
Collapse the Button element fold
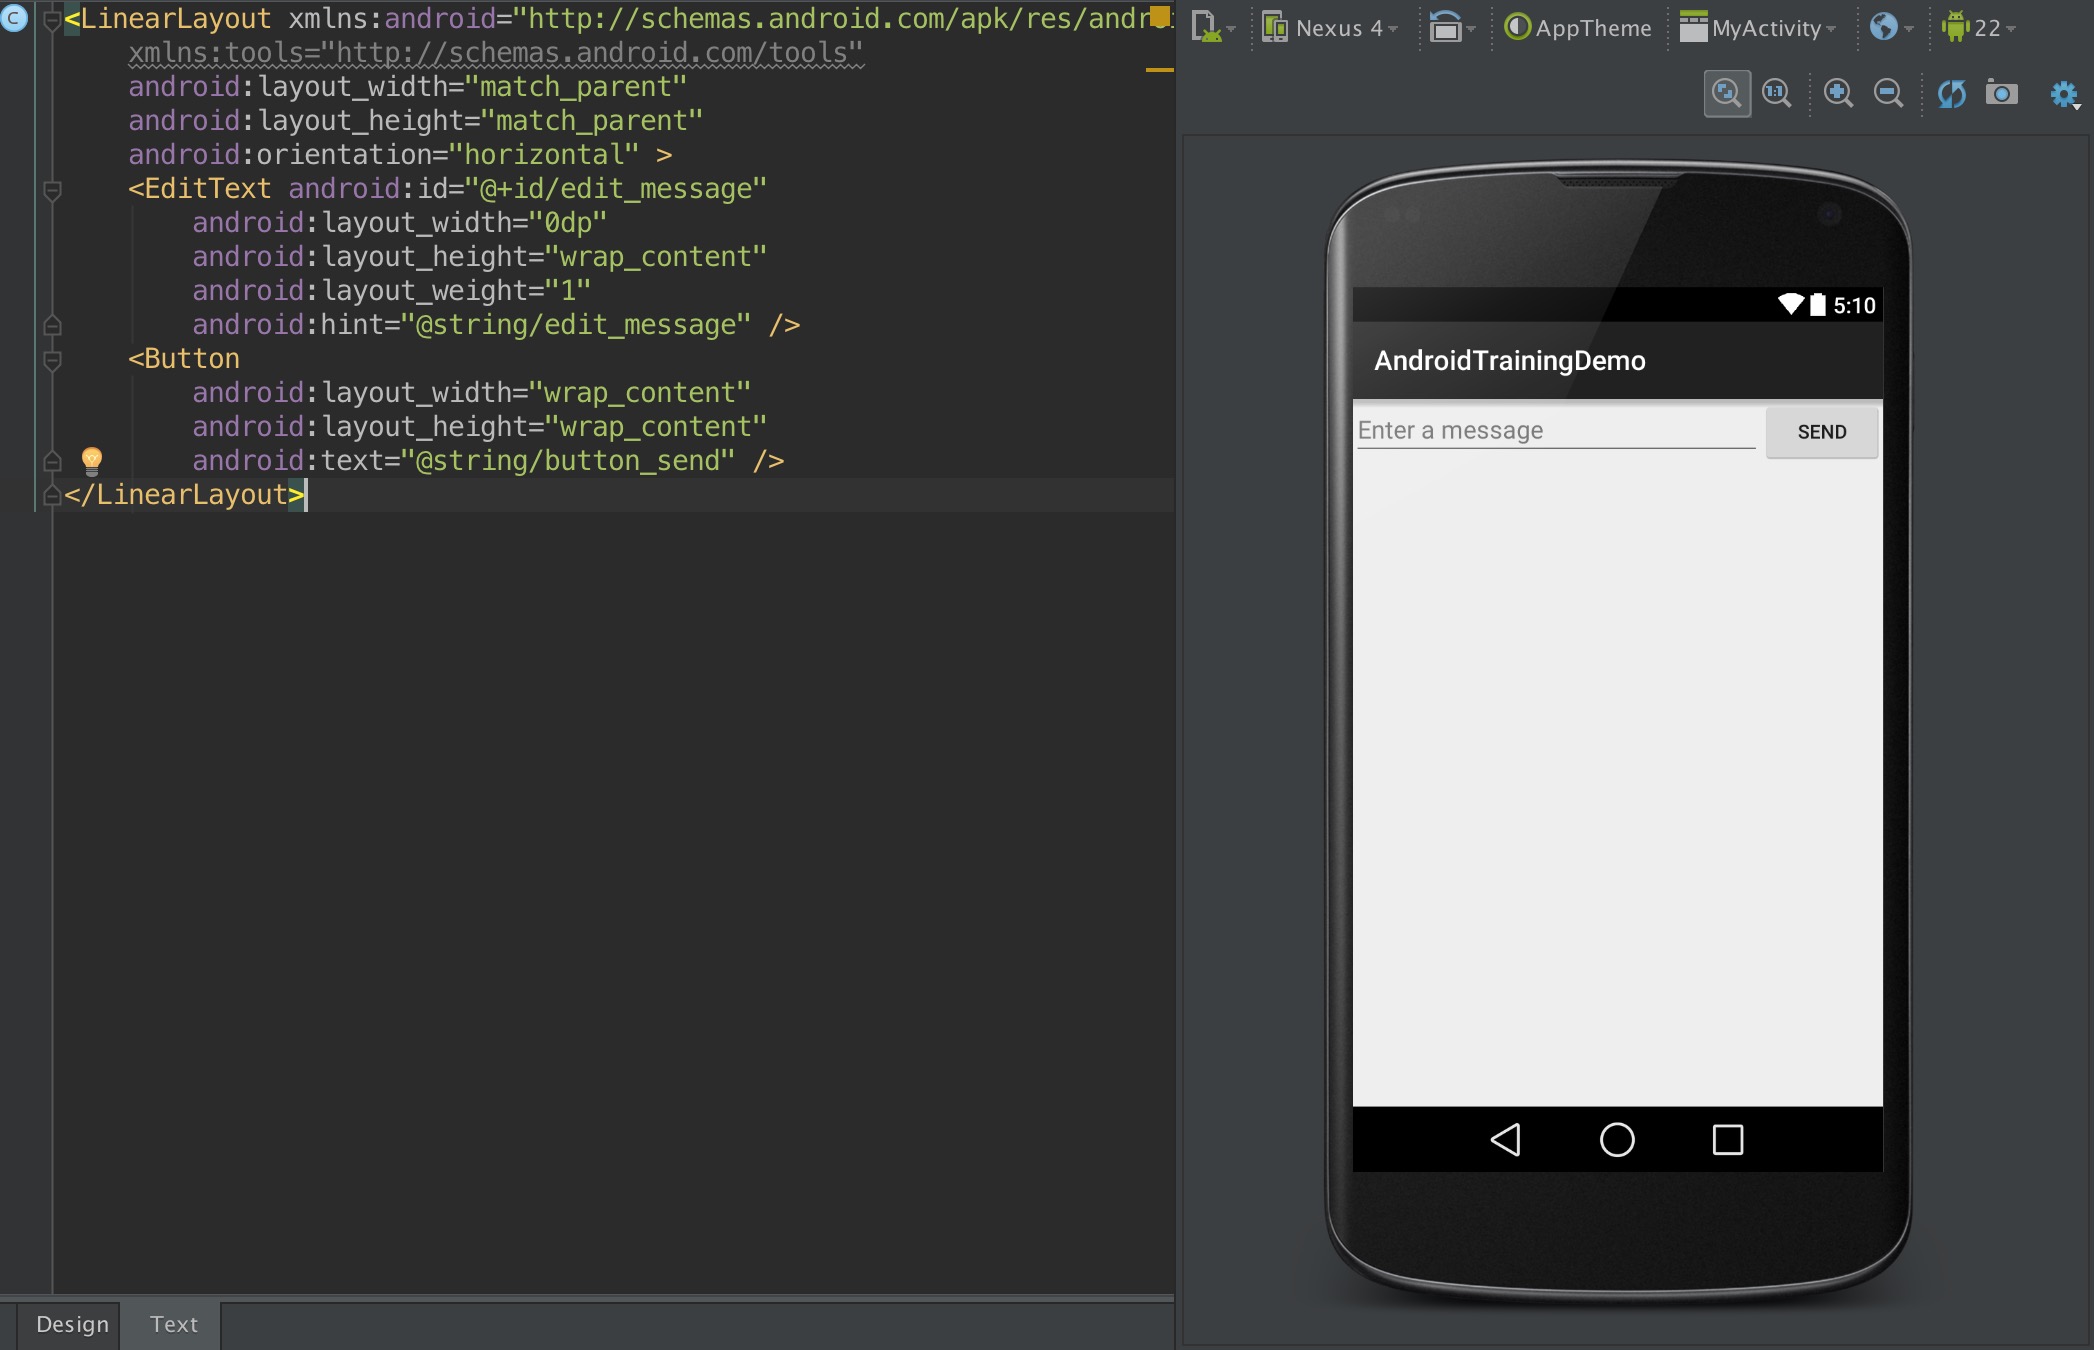(x=52, y=359)
